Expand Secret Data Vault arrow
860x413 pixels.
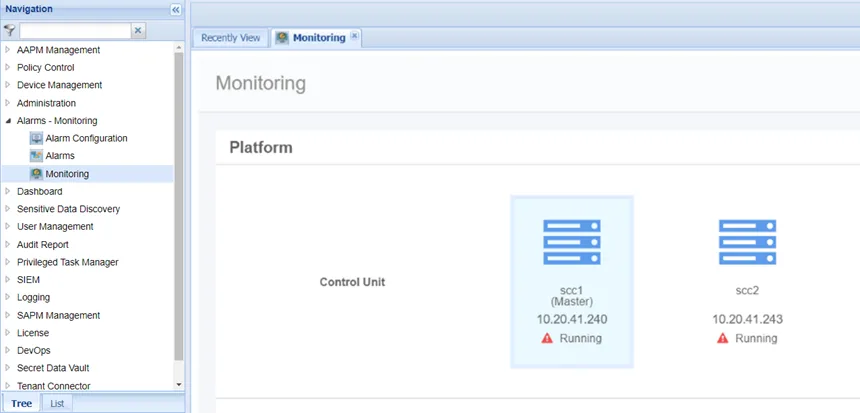(8, 368)
